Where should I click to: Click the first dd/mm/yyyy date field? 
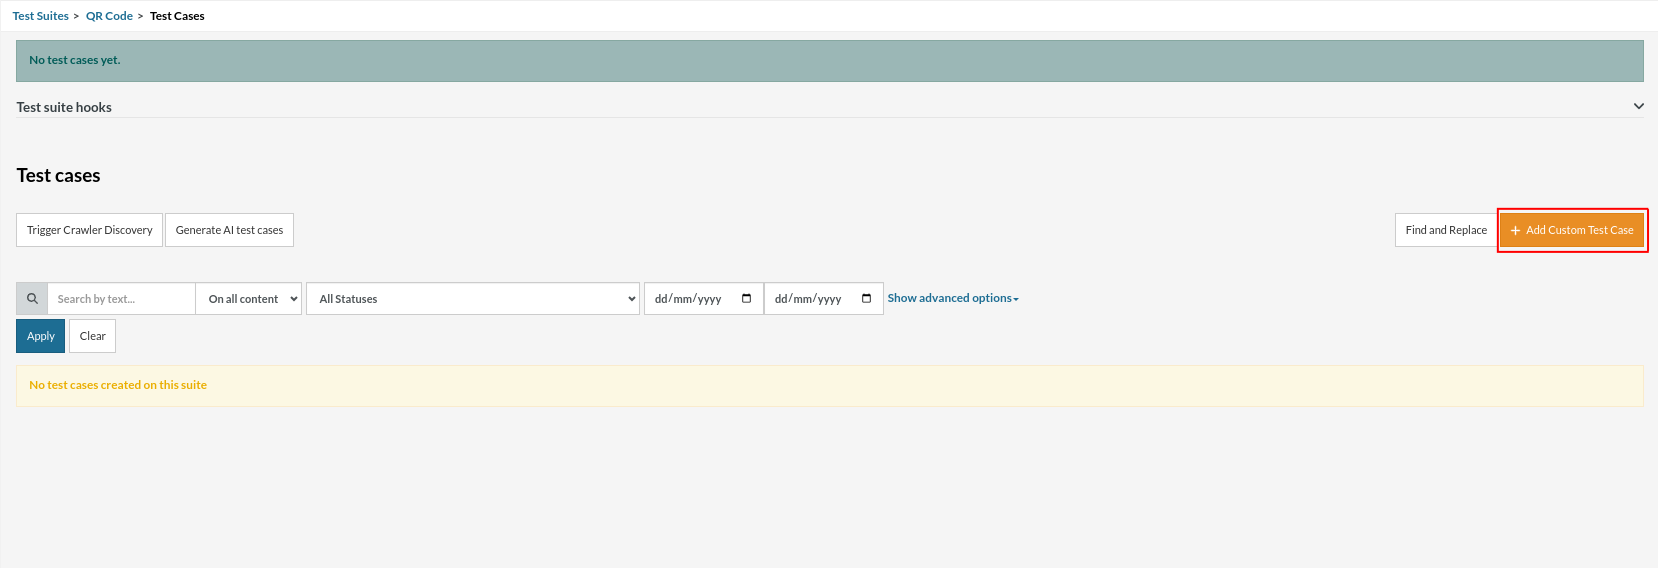(689, 299)
